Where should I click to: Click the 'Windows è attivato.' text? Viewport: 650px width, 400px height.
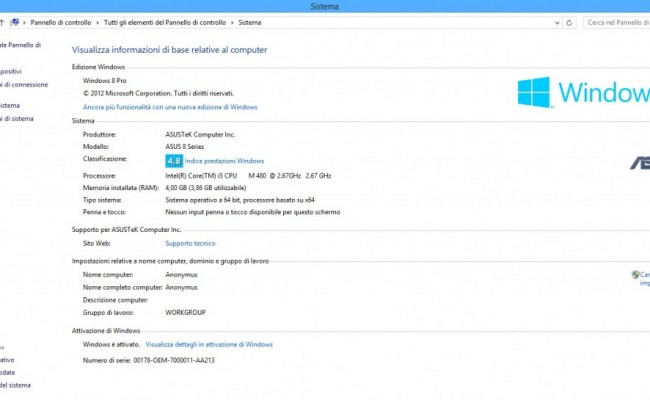pyautogui.click(x=111, y=344)
